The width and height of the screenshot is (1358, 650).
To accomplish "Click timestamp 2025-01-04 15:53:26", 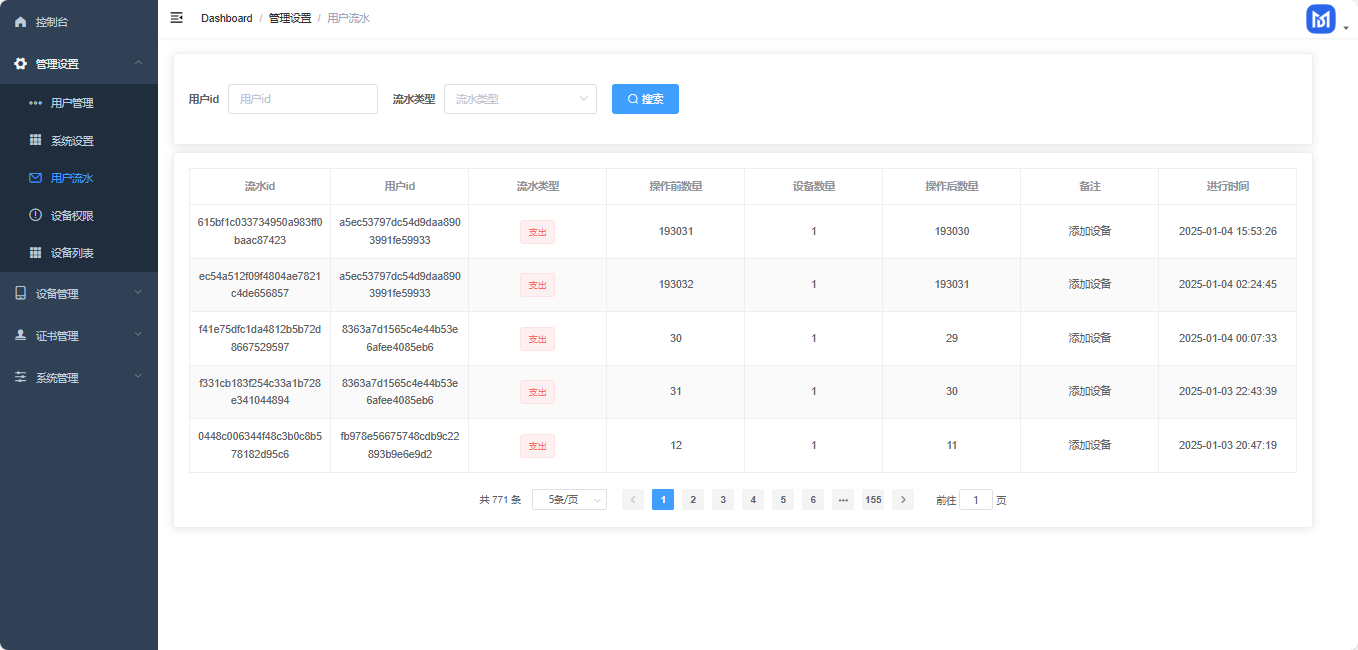I will coord(1227,232).
